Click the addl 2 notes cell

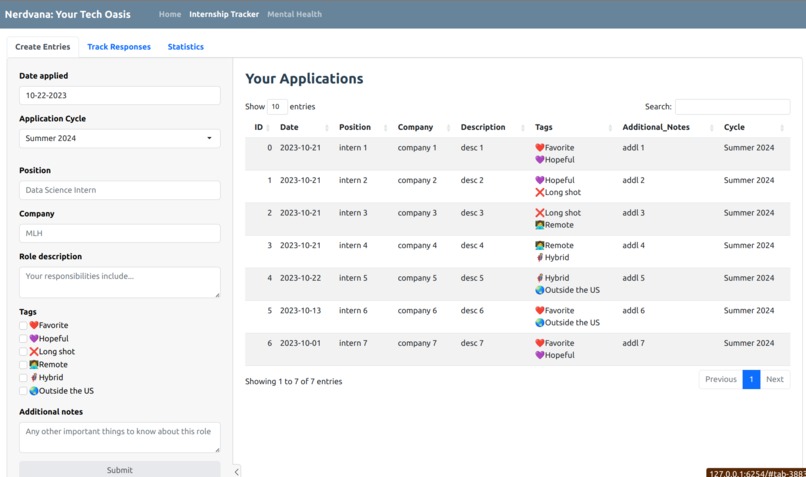click(x=633, y=180)
